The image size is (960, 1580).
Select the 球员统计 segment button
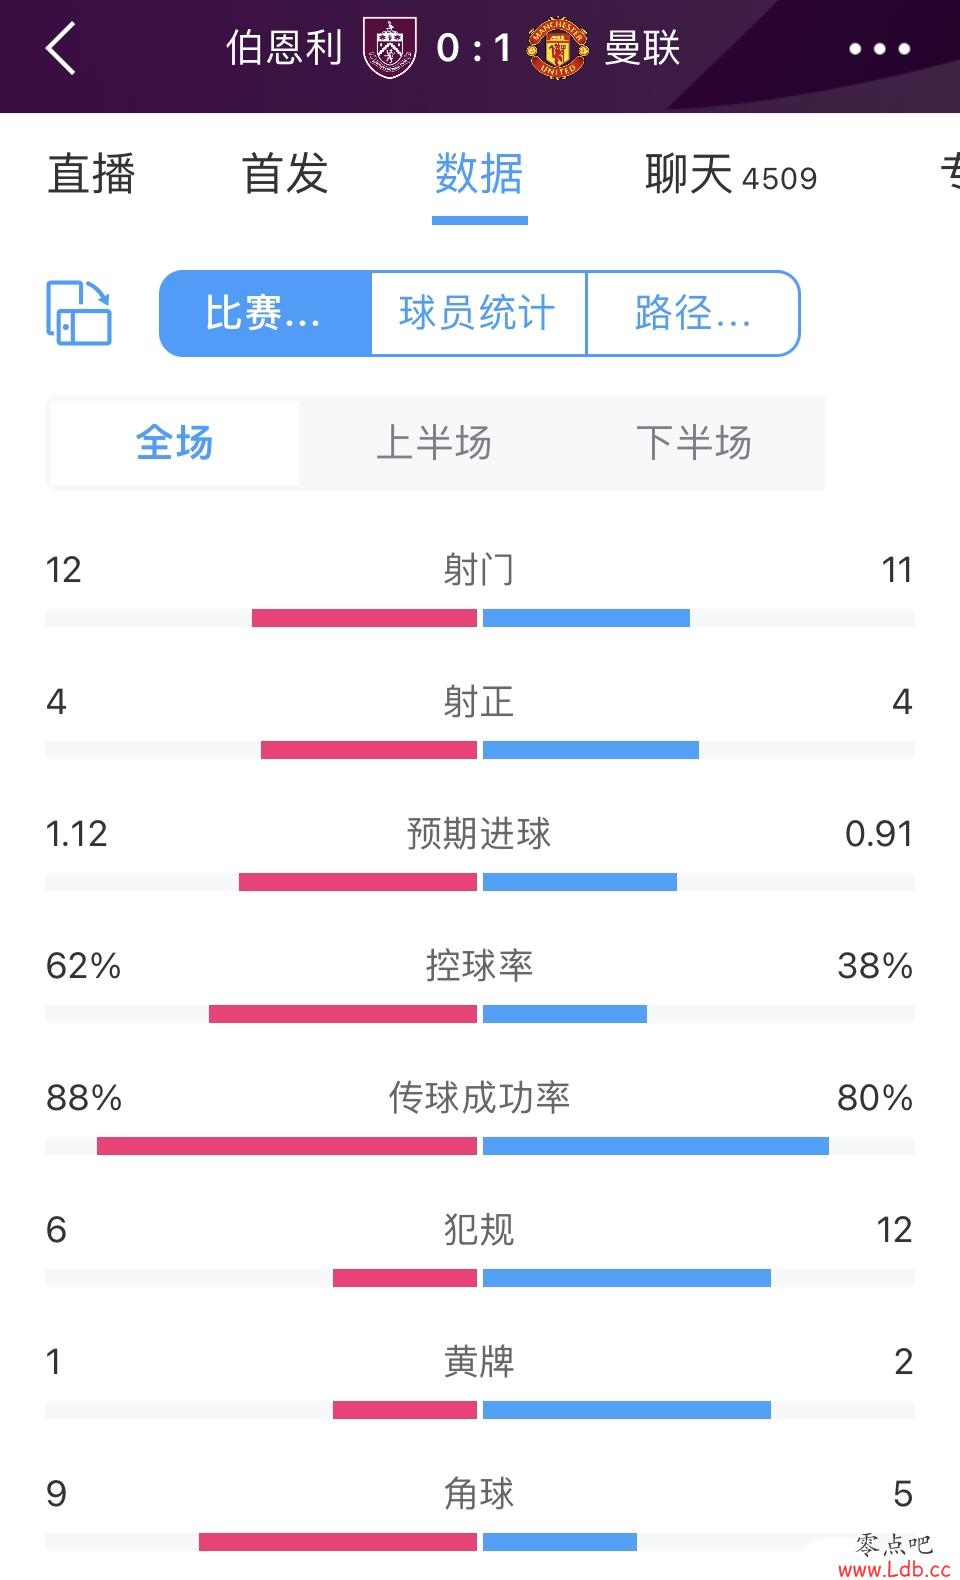click(478, 313)
